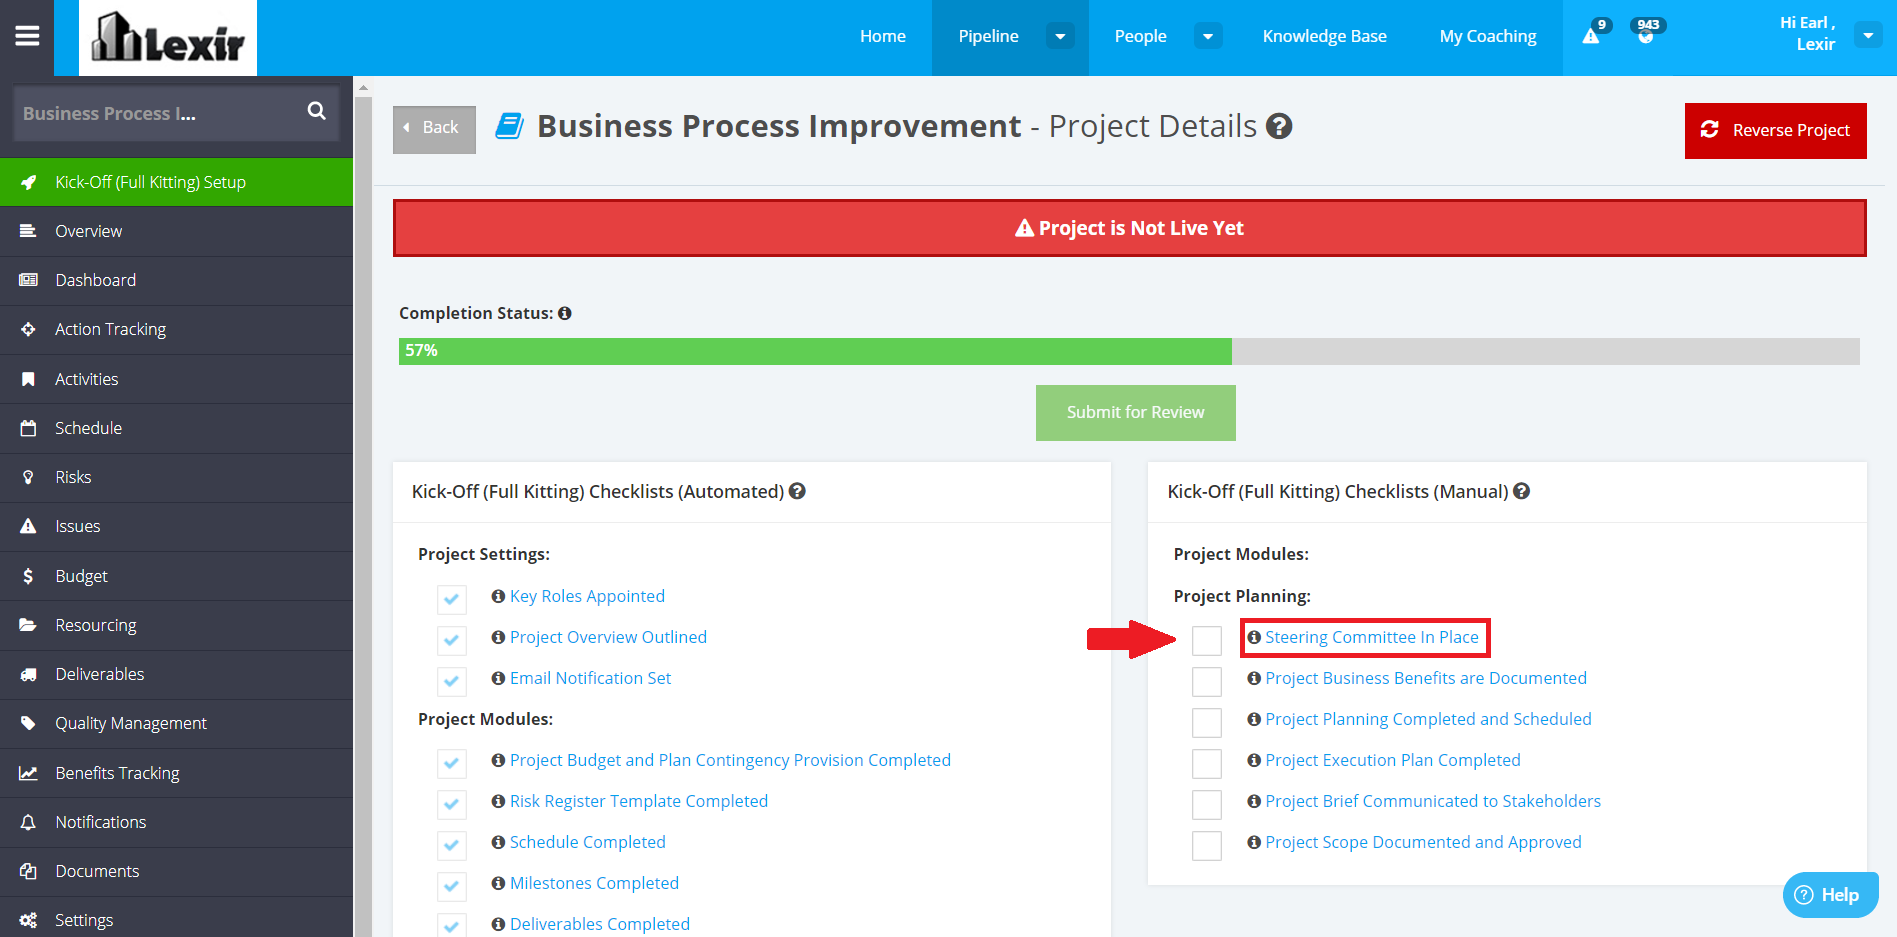Click the Budget dollar icon
This screenshot has width=1897, height=937.
(29, 576)
